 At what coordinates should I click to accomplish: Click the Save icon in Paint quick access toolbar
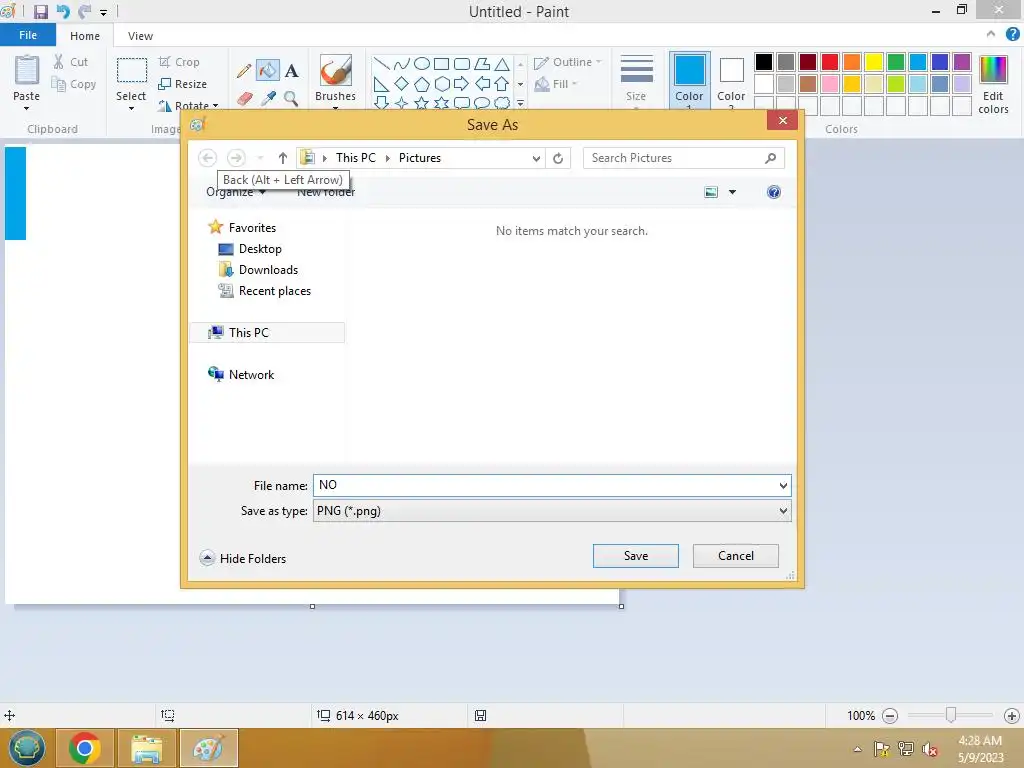point(40,12)
